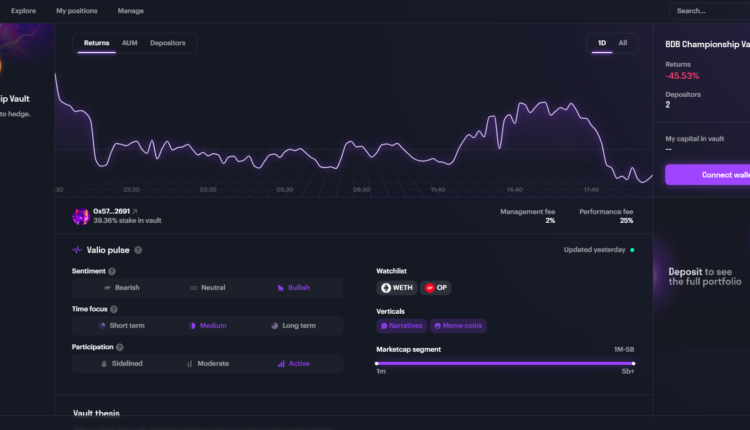Switch chart range to 1D
This screenshot has width=750, height=430.
pyautogui.click(x=601, y=43)
